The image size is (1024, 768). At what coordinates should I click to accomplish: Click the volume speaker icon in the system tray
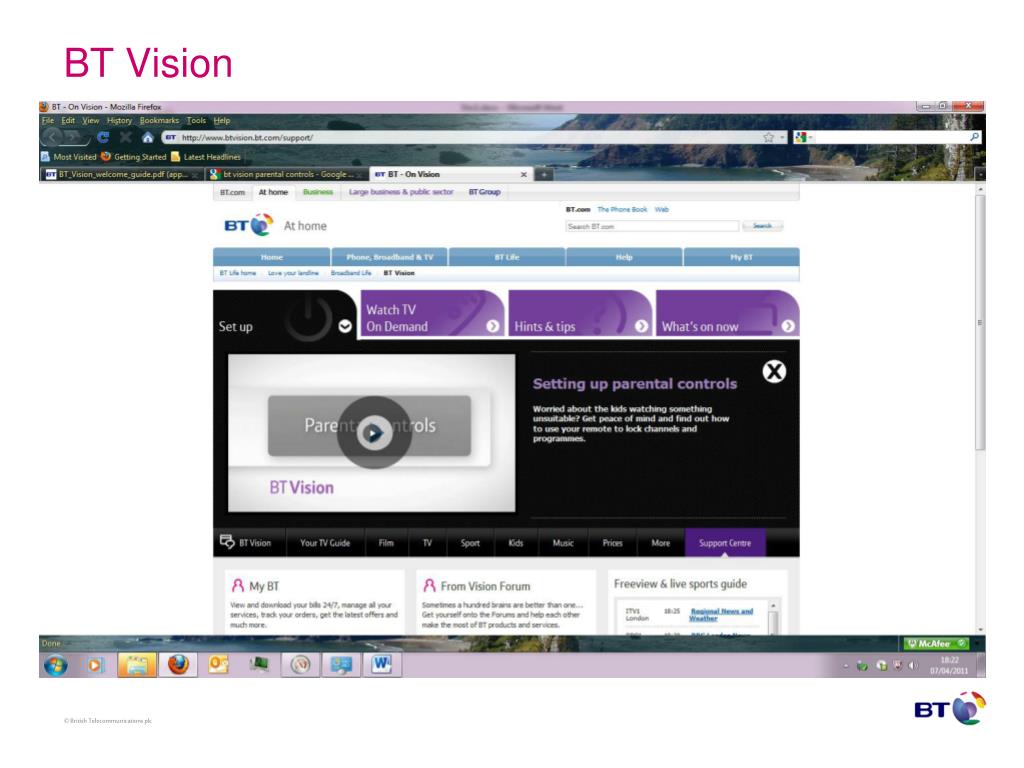click(x=912, y=665)
